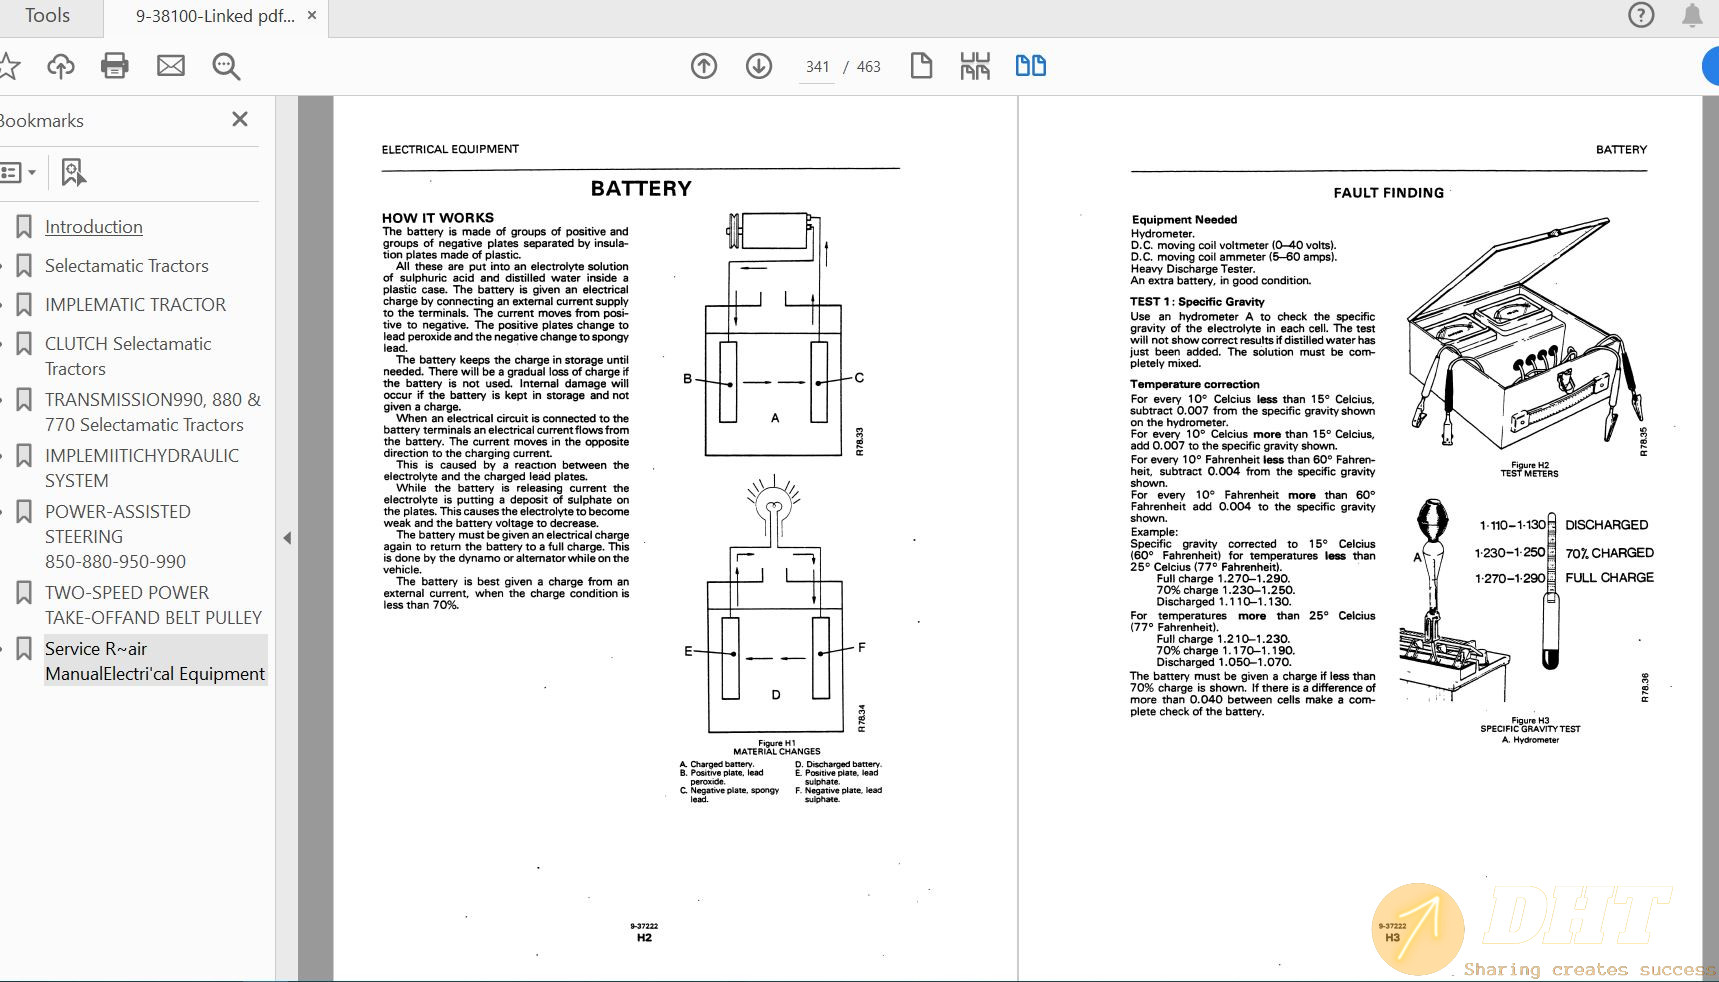Go to the previous page
Viewport: 1719px width, 982px height.
click(703, 66)
